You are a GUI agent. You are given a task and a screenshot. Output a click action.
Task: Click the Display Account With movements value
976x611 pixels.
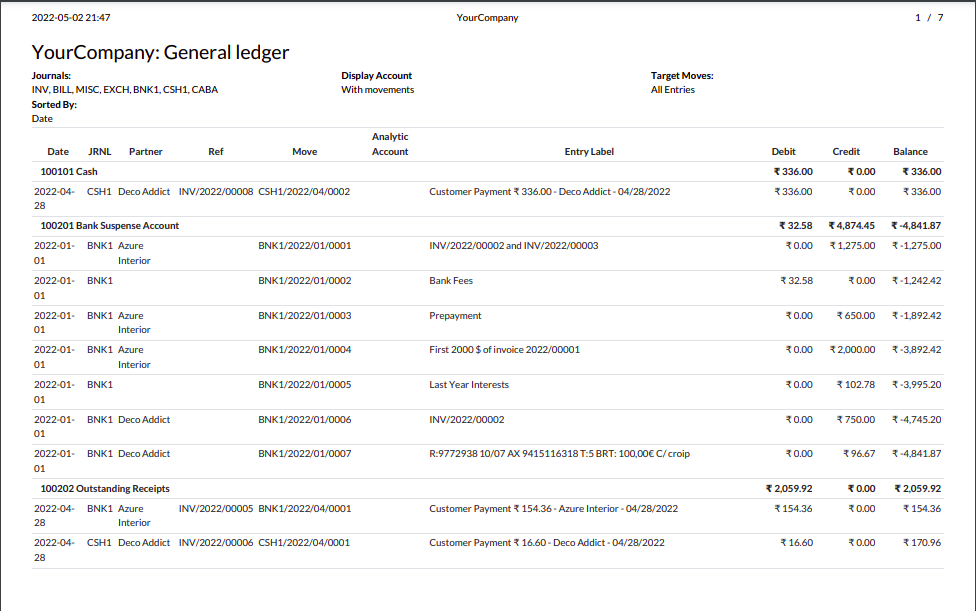(377, 90)
